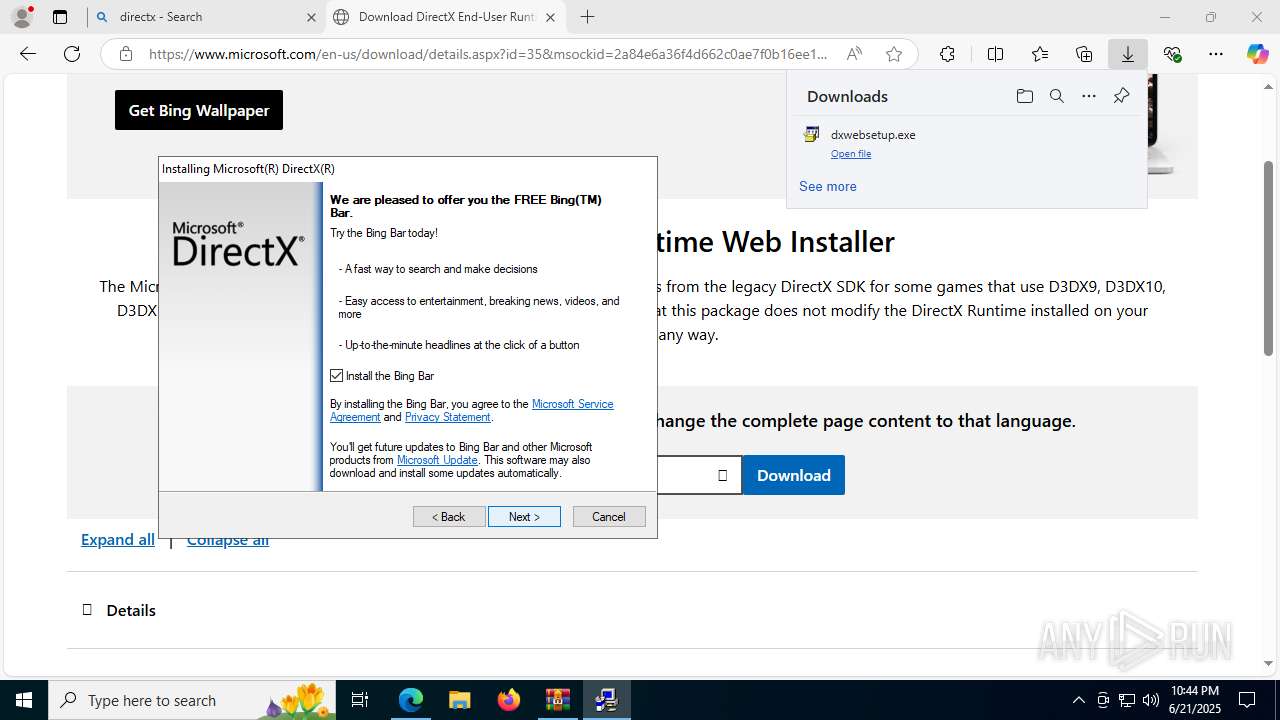Toggle the Downloads toolbar icon
The height and width of the screenshot is (720, 1280).
click(x=1128, y=54)
